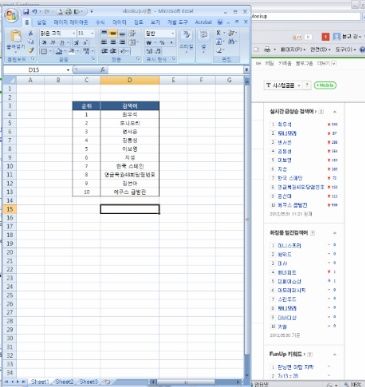This screenshot has height=387, width=365.
Task: Switch to the 페이지 레이아웃 ribbon tab
Action: 71,22
